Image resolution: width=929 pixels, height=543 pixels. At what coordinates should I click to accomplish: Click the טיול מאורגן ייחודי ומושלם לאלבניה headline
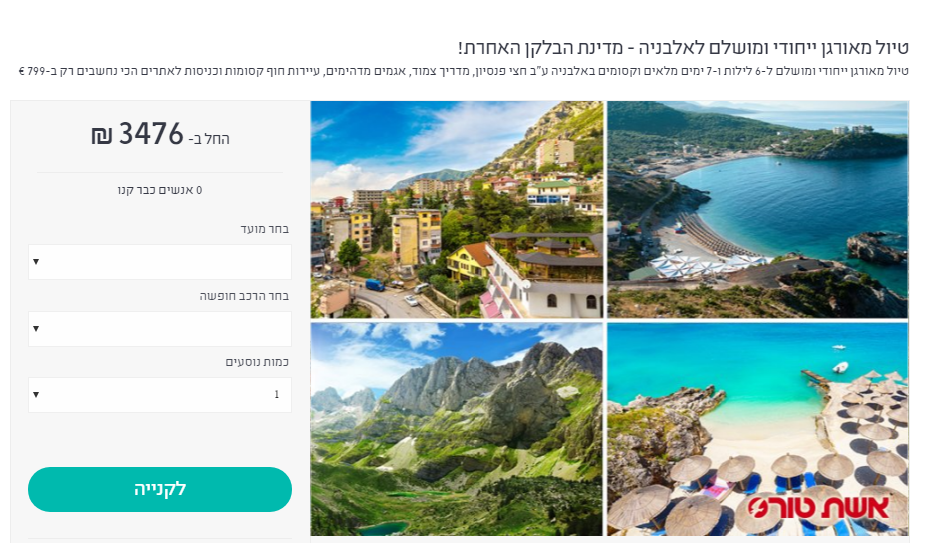coord(683,47)
